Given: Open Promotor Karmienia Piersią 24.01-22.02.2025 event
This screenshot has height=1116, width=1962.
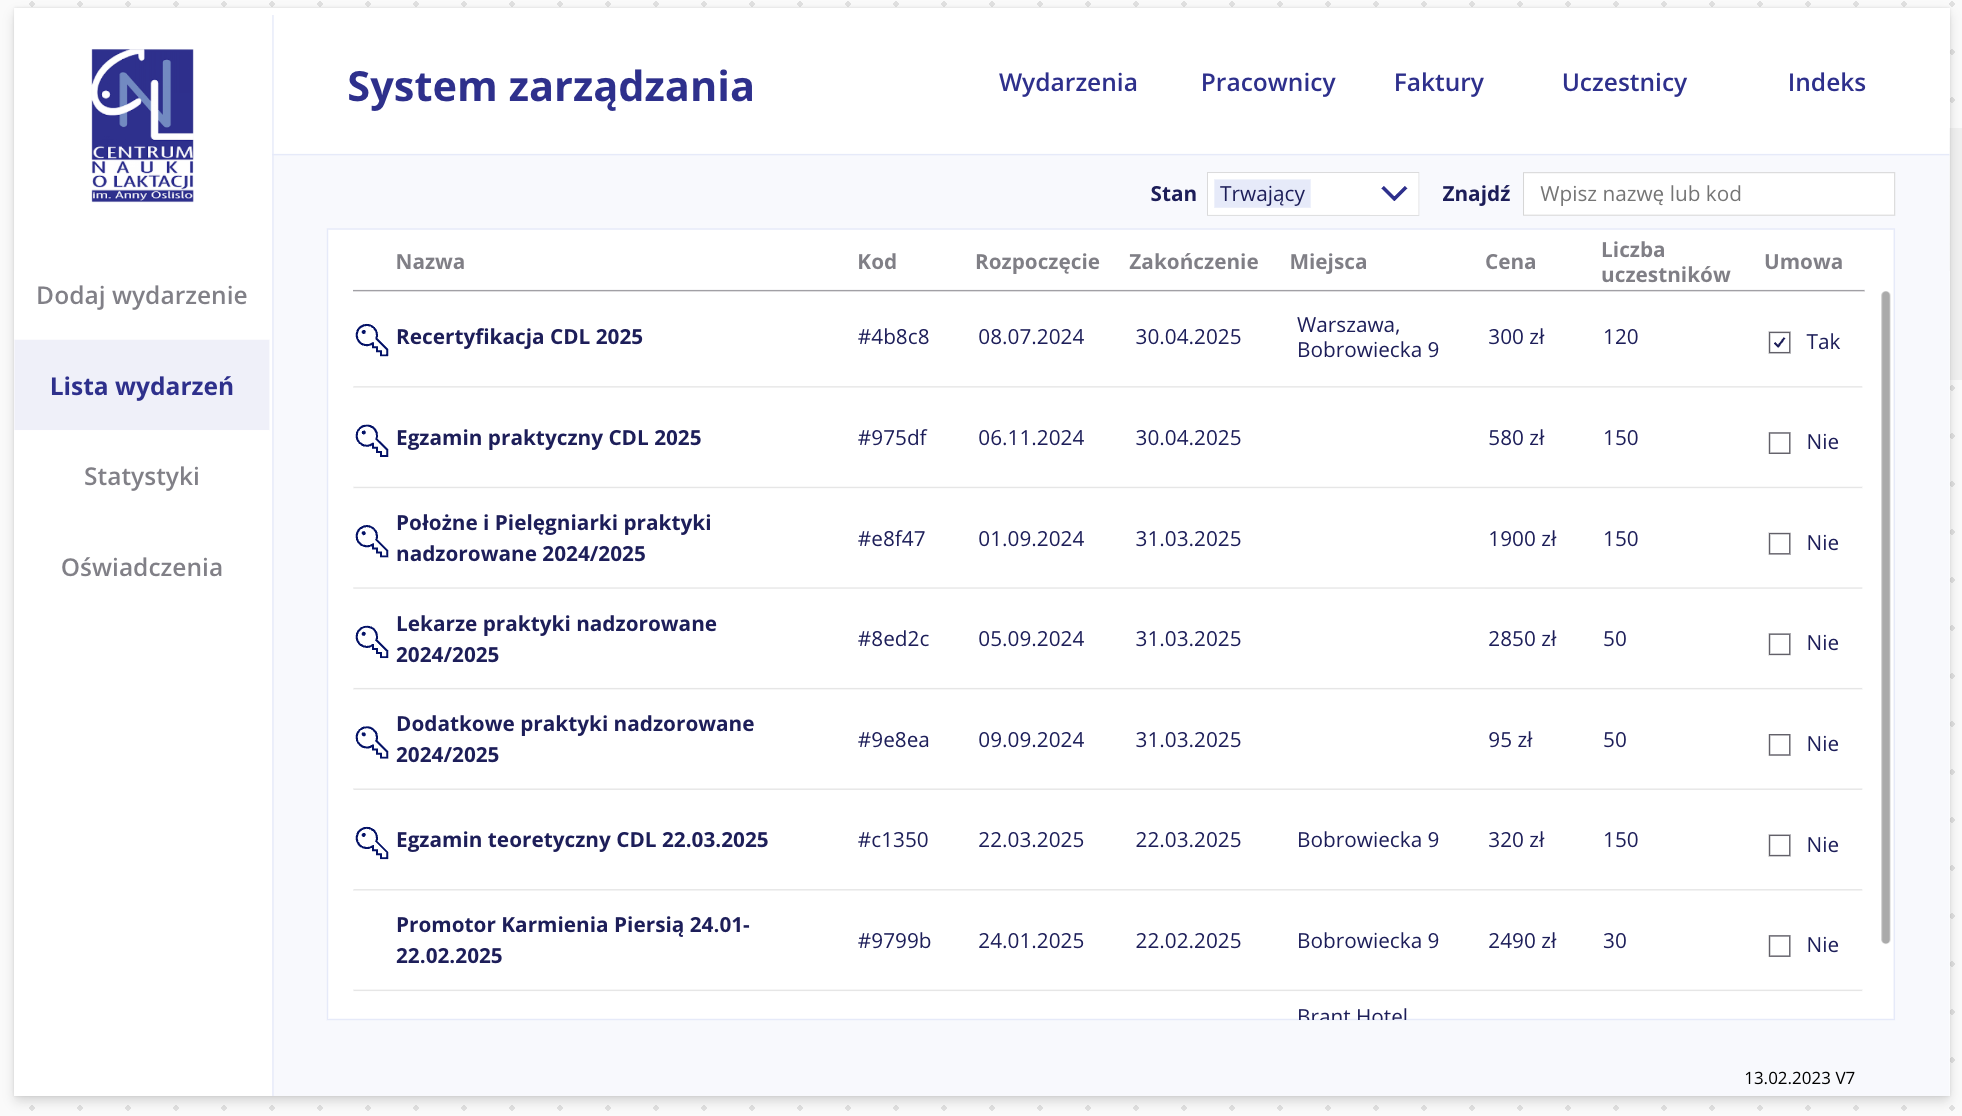Looking at the screenshot, I should [573, 940].
